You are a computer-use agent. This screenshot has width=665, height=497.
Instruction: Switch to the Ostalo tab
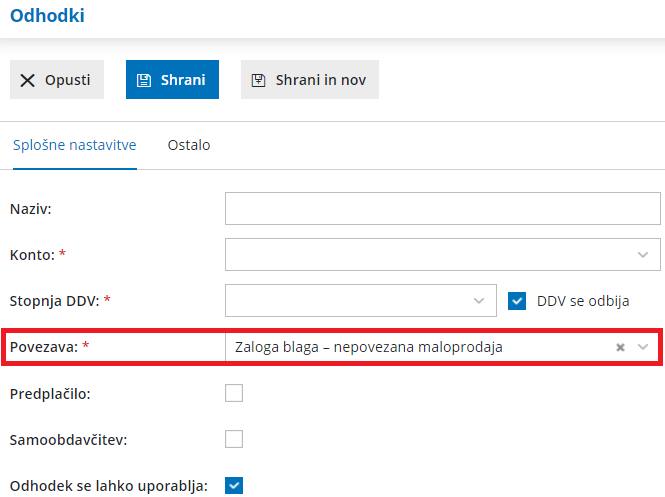(x=189, y=145)
